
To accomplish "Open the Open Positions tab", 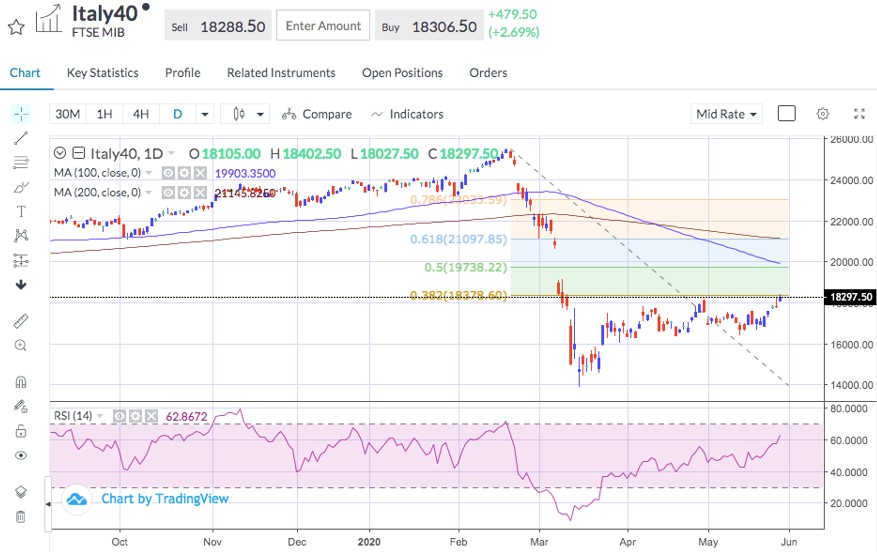I will point(402,73).
